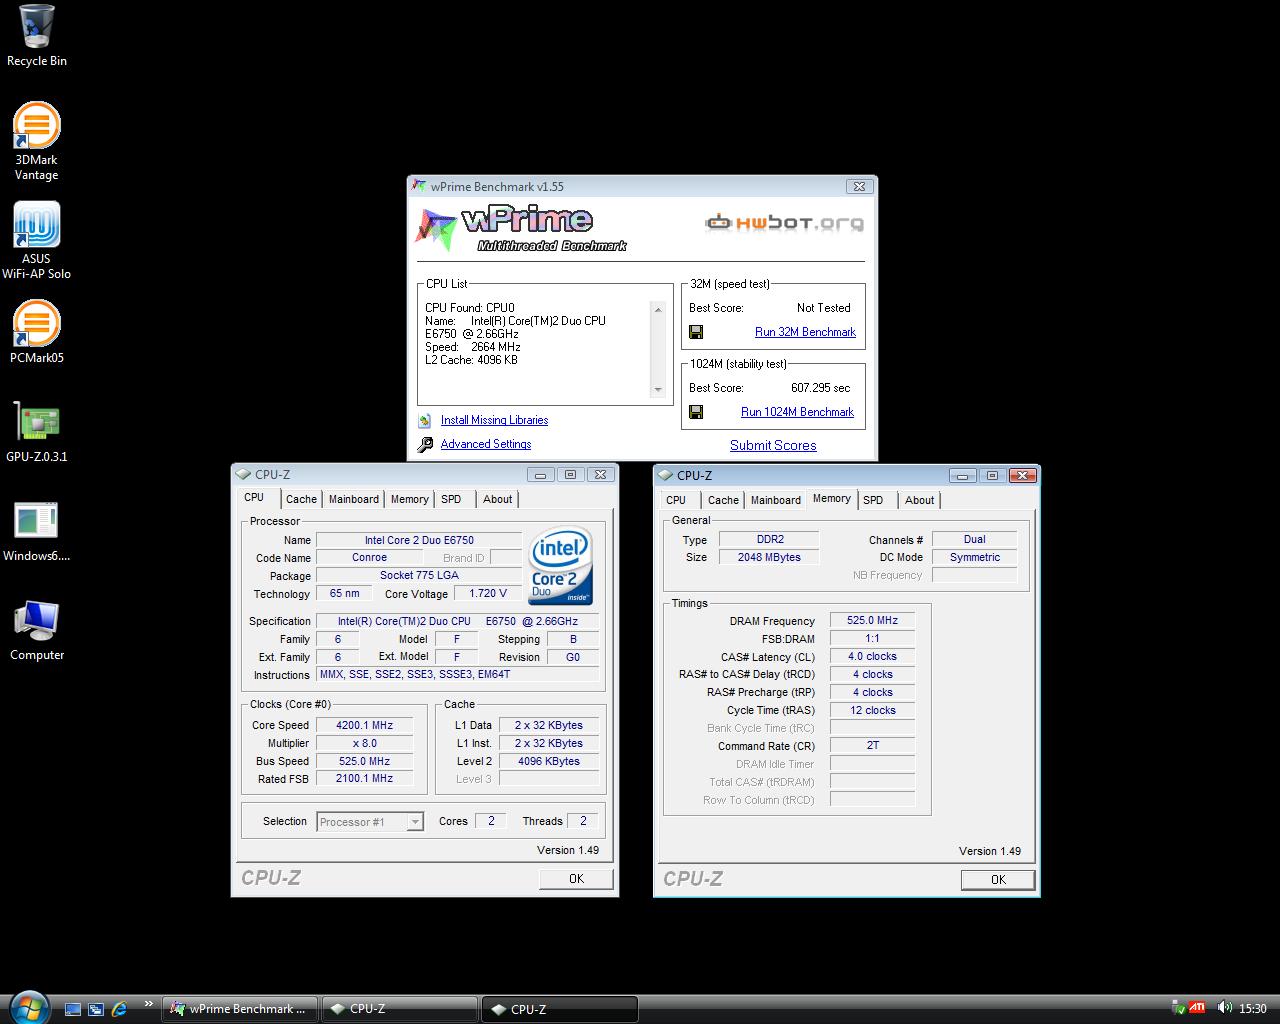Open the ATI tray icon

(x=1197, y=1009)
